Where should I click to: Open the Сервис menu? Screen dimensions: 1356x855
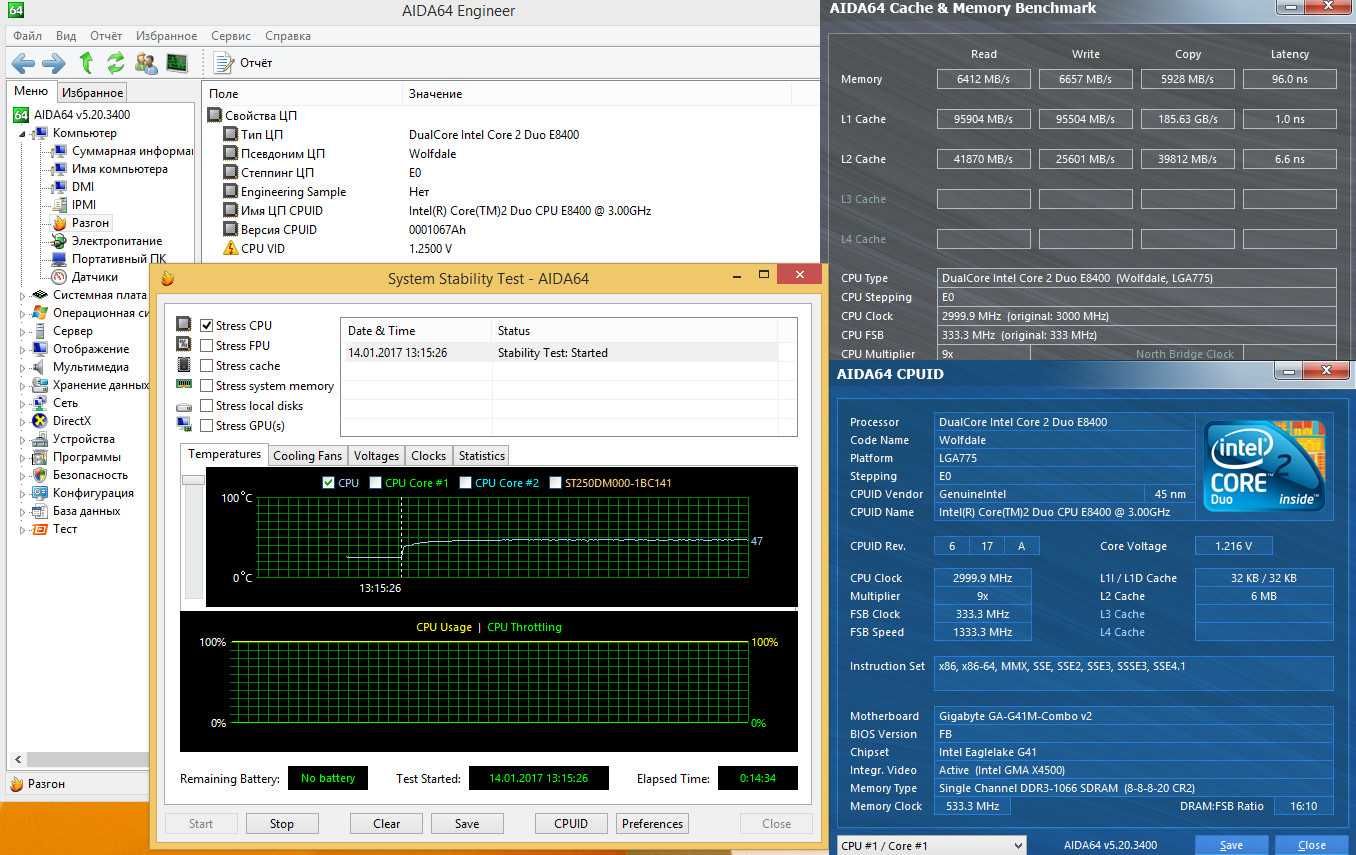[231, 36]
